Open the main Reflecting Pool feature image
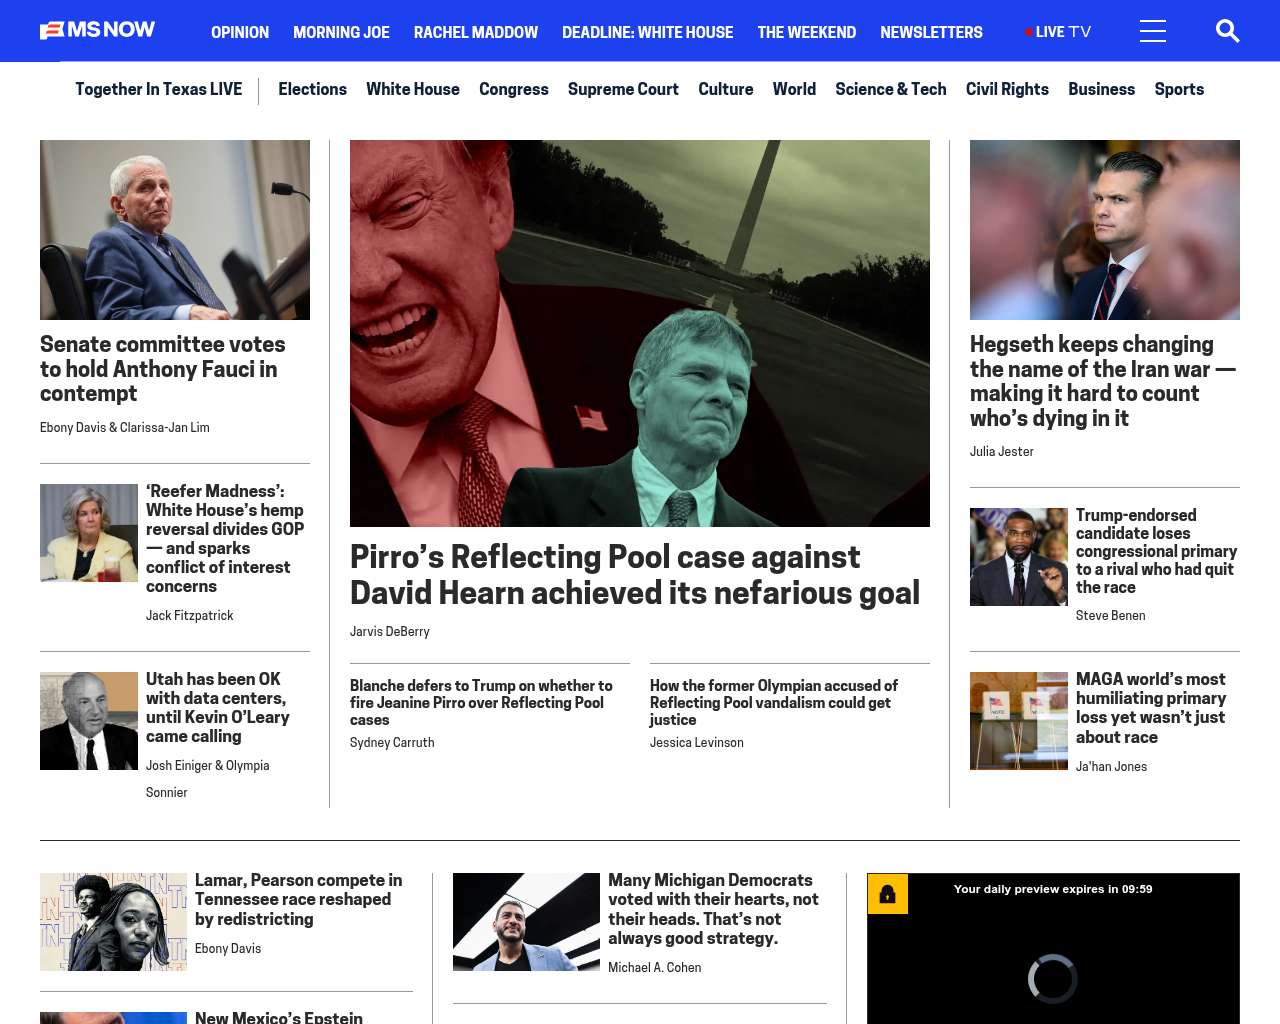 [640, 333]
